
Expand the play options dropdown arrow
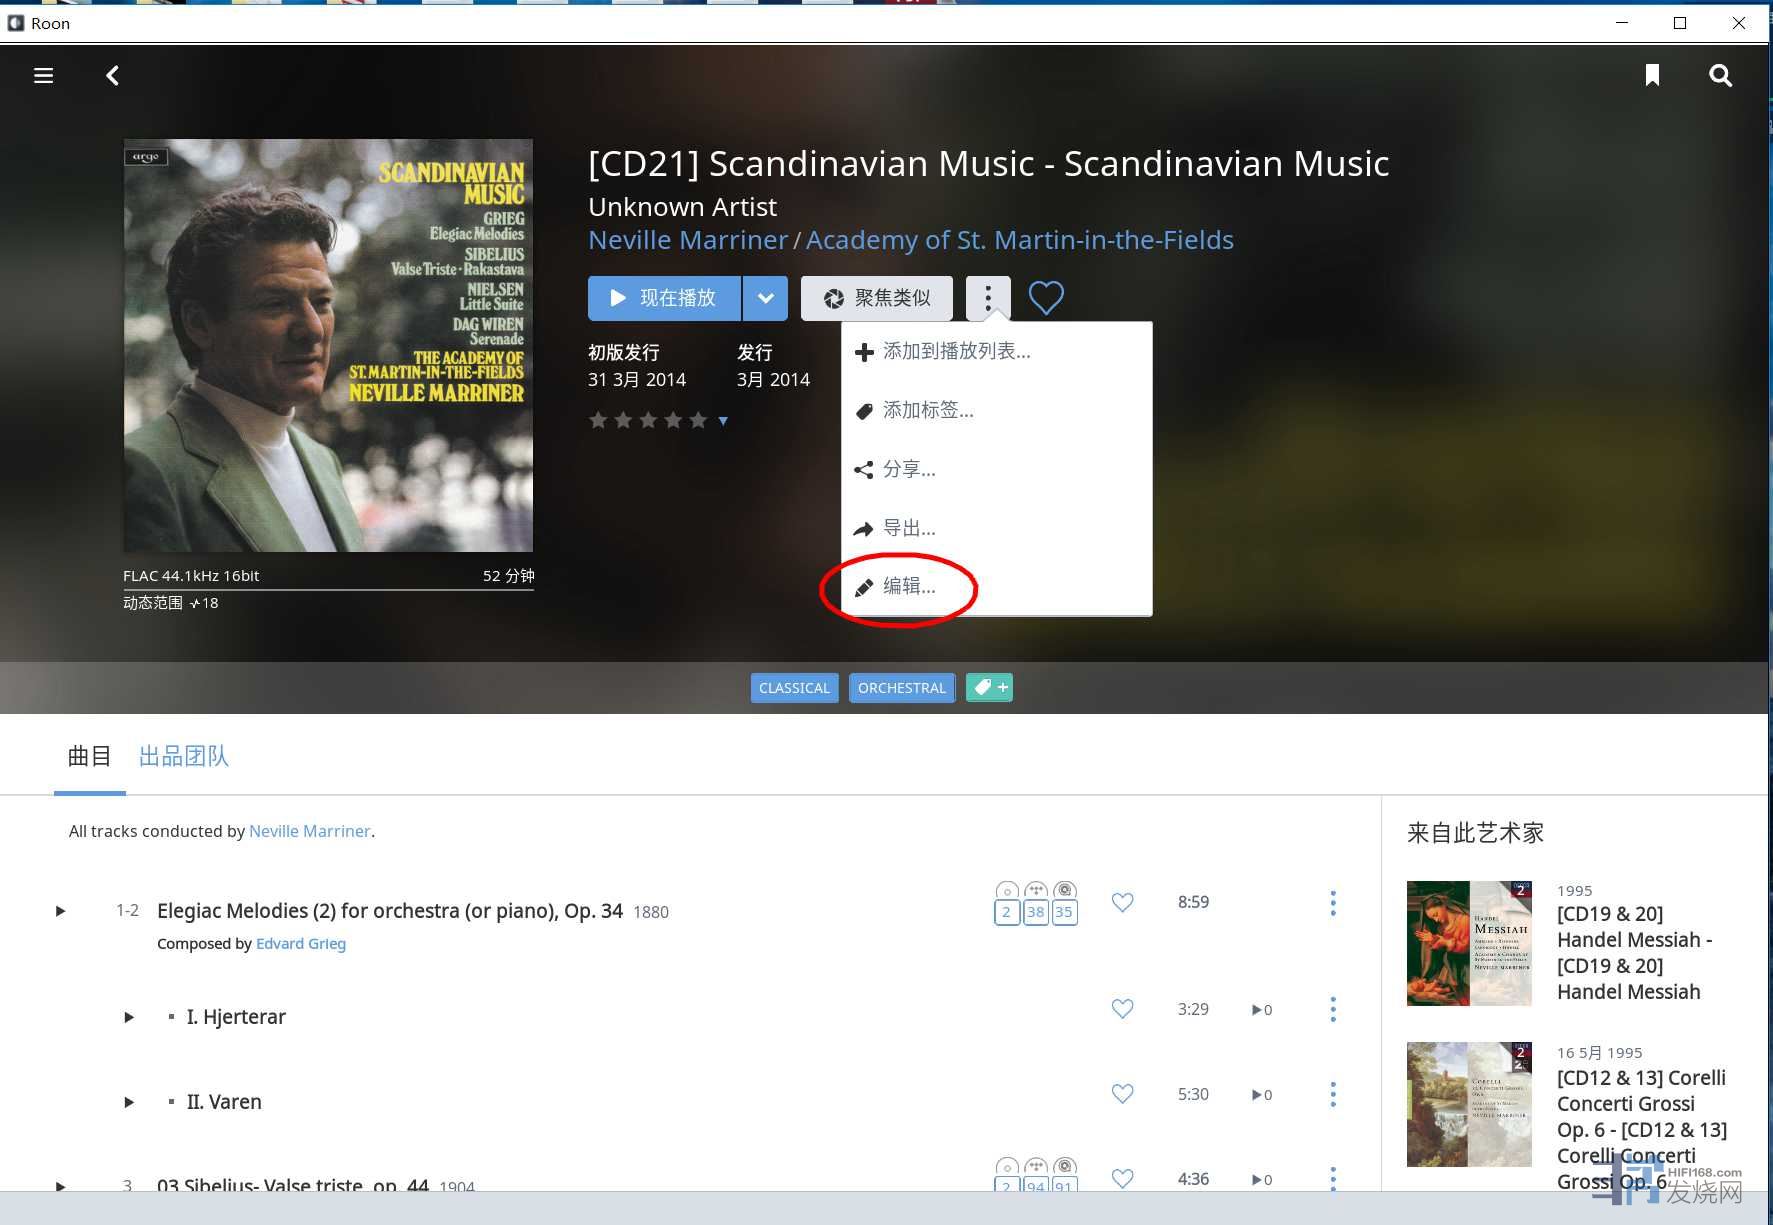(x=765, y=298)
